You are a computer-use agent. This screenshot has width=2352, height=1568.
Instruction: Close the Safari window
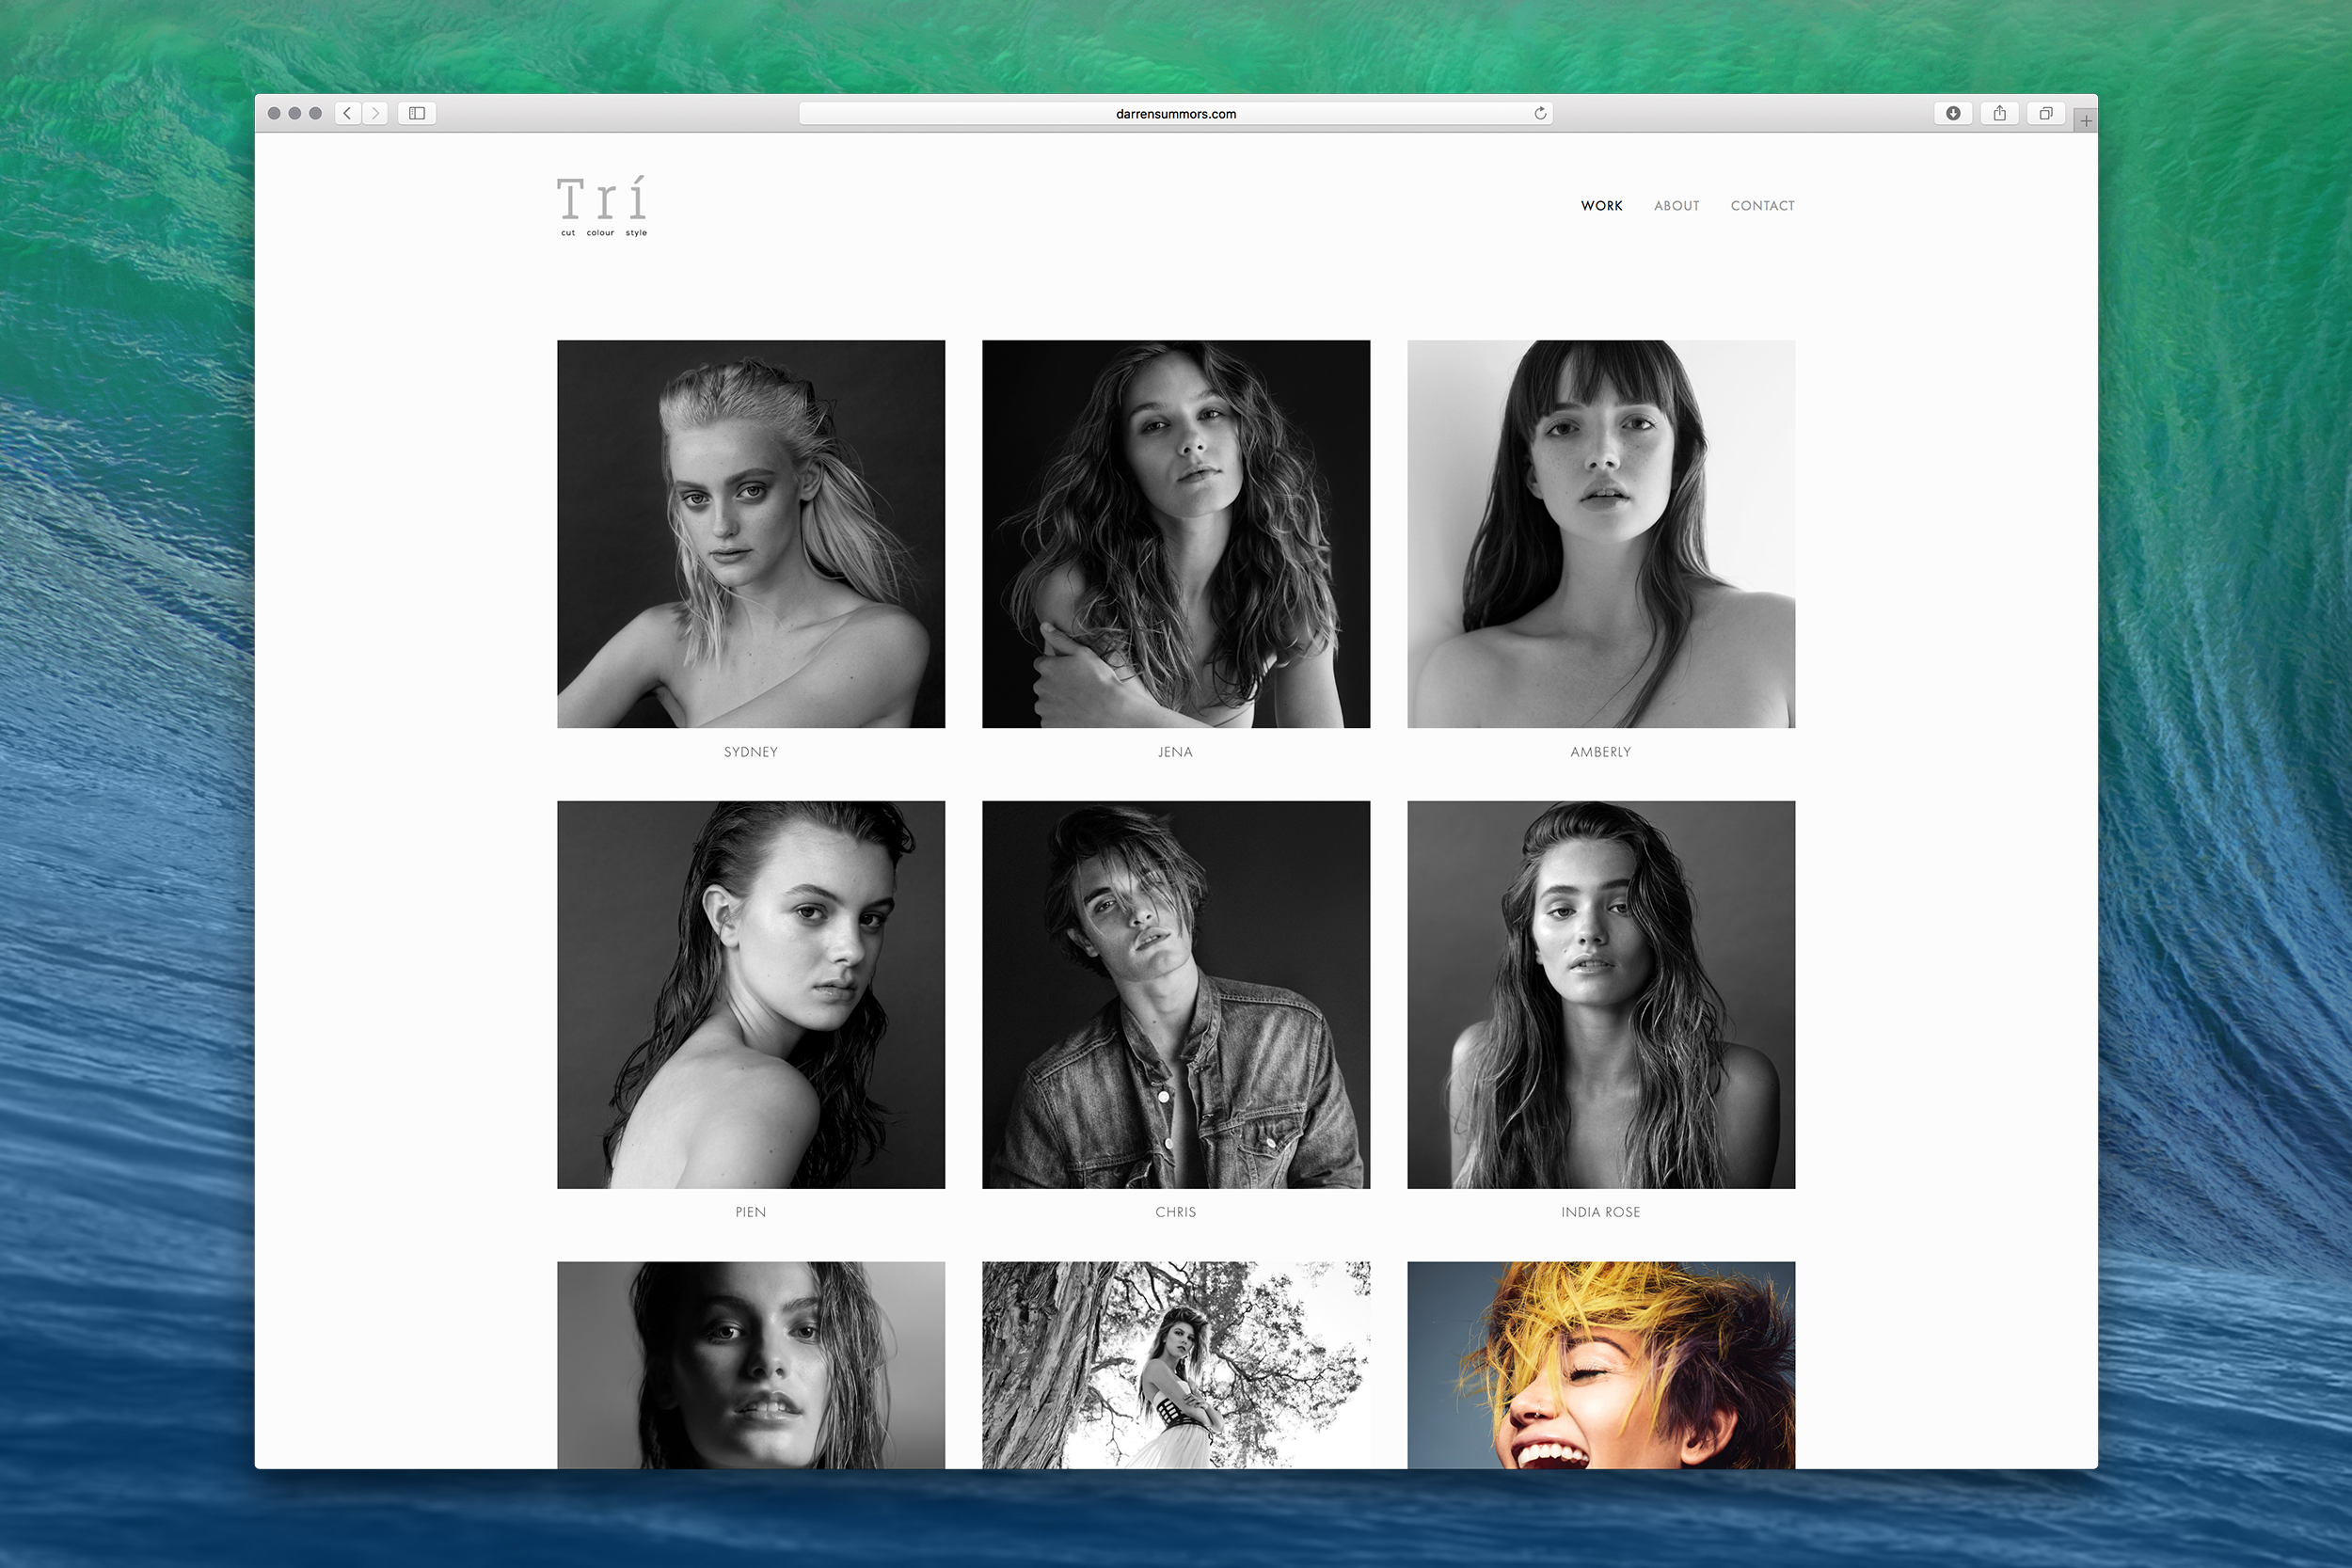tap(274, 113)
